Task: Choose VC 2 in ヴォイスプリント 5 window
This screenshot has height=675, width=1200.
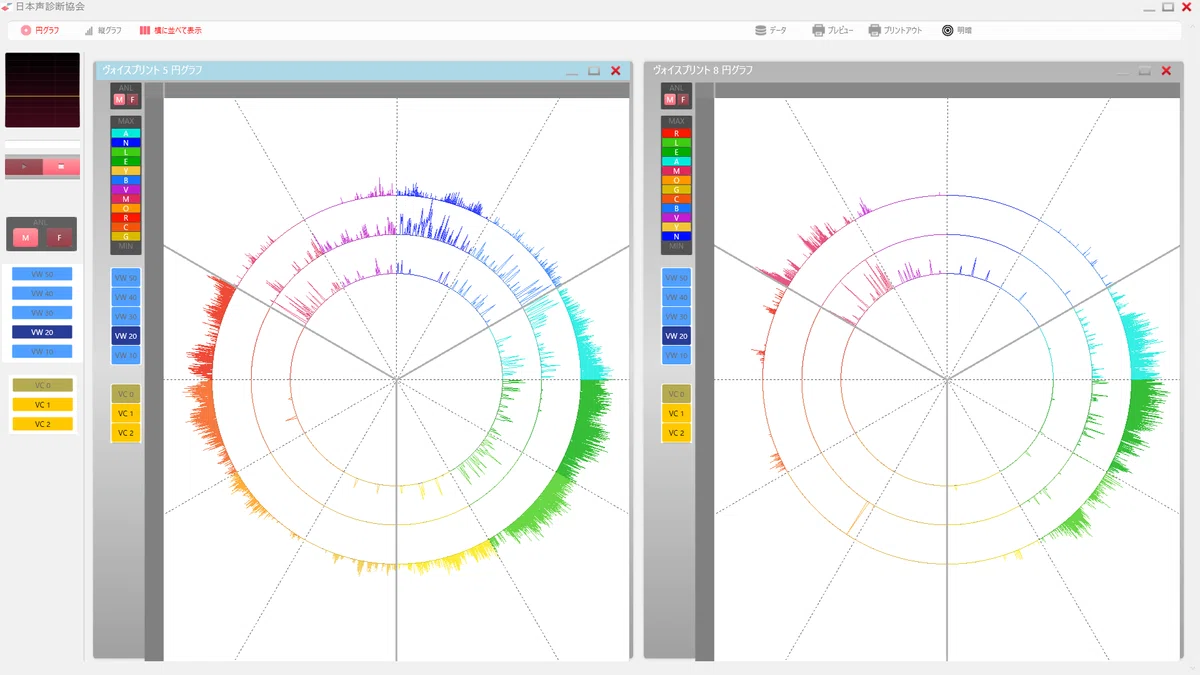Action: [x=126, y=433]
